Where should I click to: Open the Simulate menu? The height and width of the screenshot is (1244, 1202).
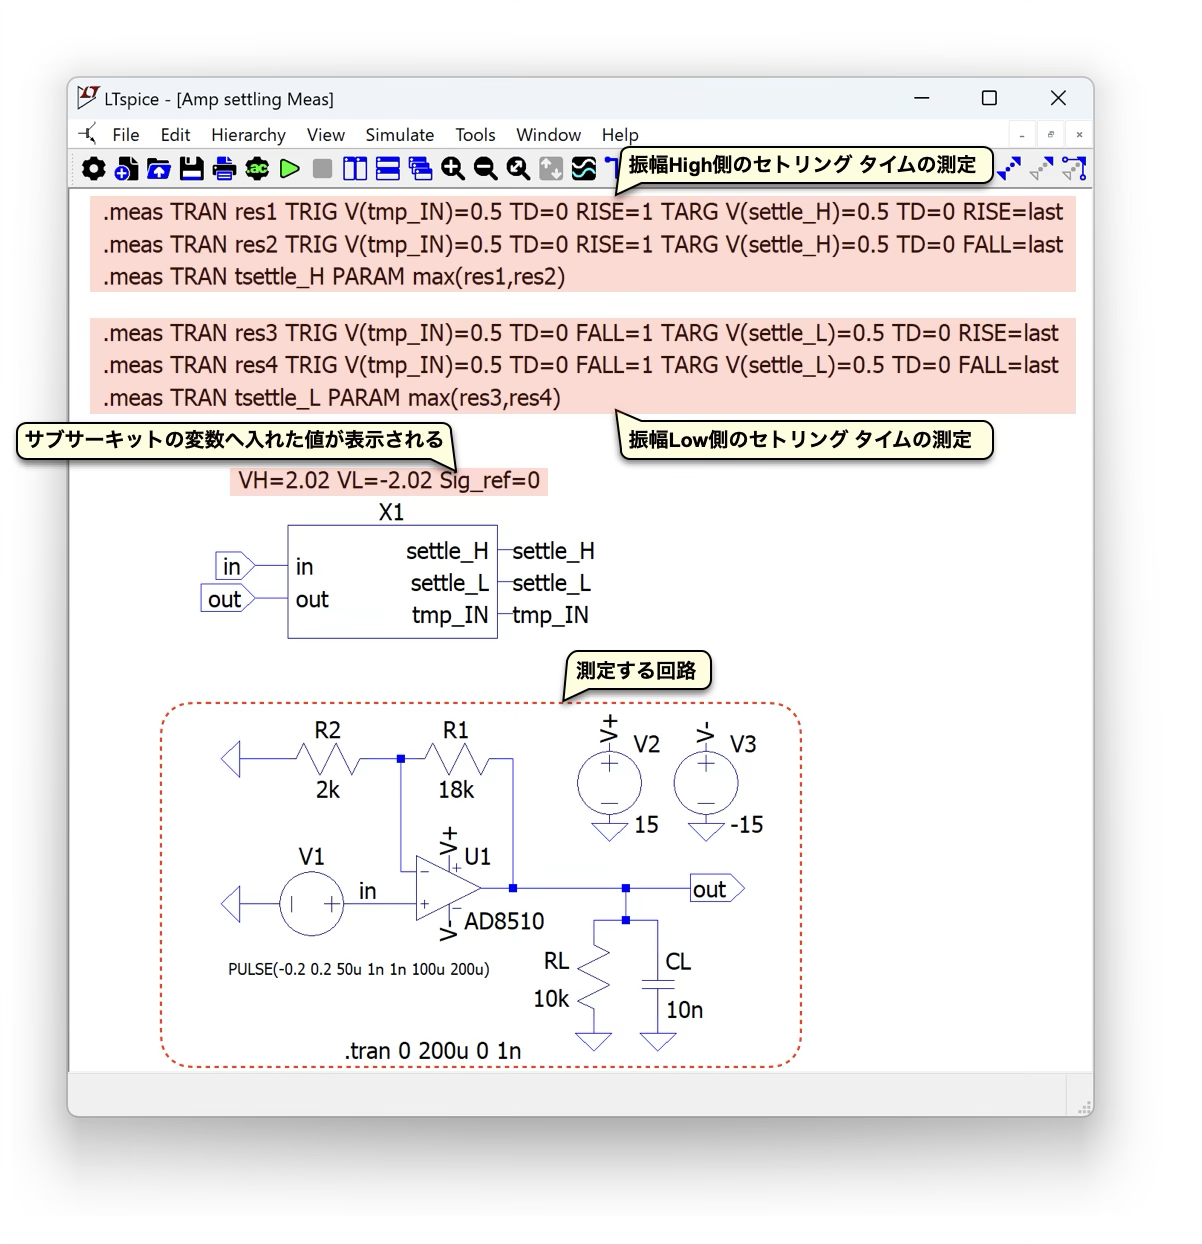pos(400,135)
